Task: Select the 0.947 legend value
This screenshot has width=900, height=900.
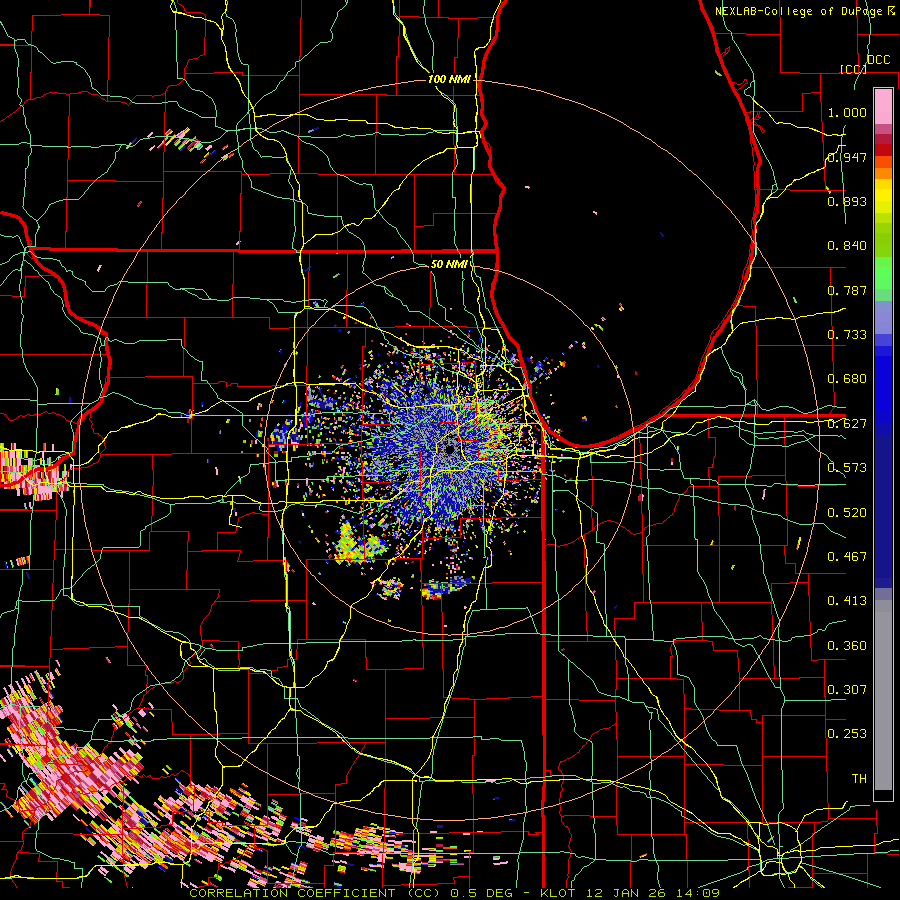Action: [x=847, y=157]
